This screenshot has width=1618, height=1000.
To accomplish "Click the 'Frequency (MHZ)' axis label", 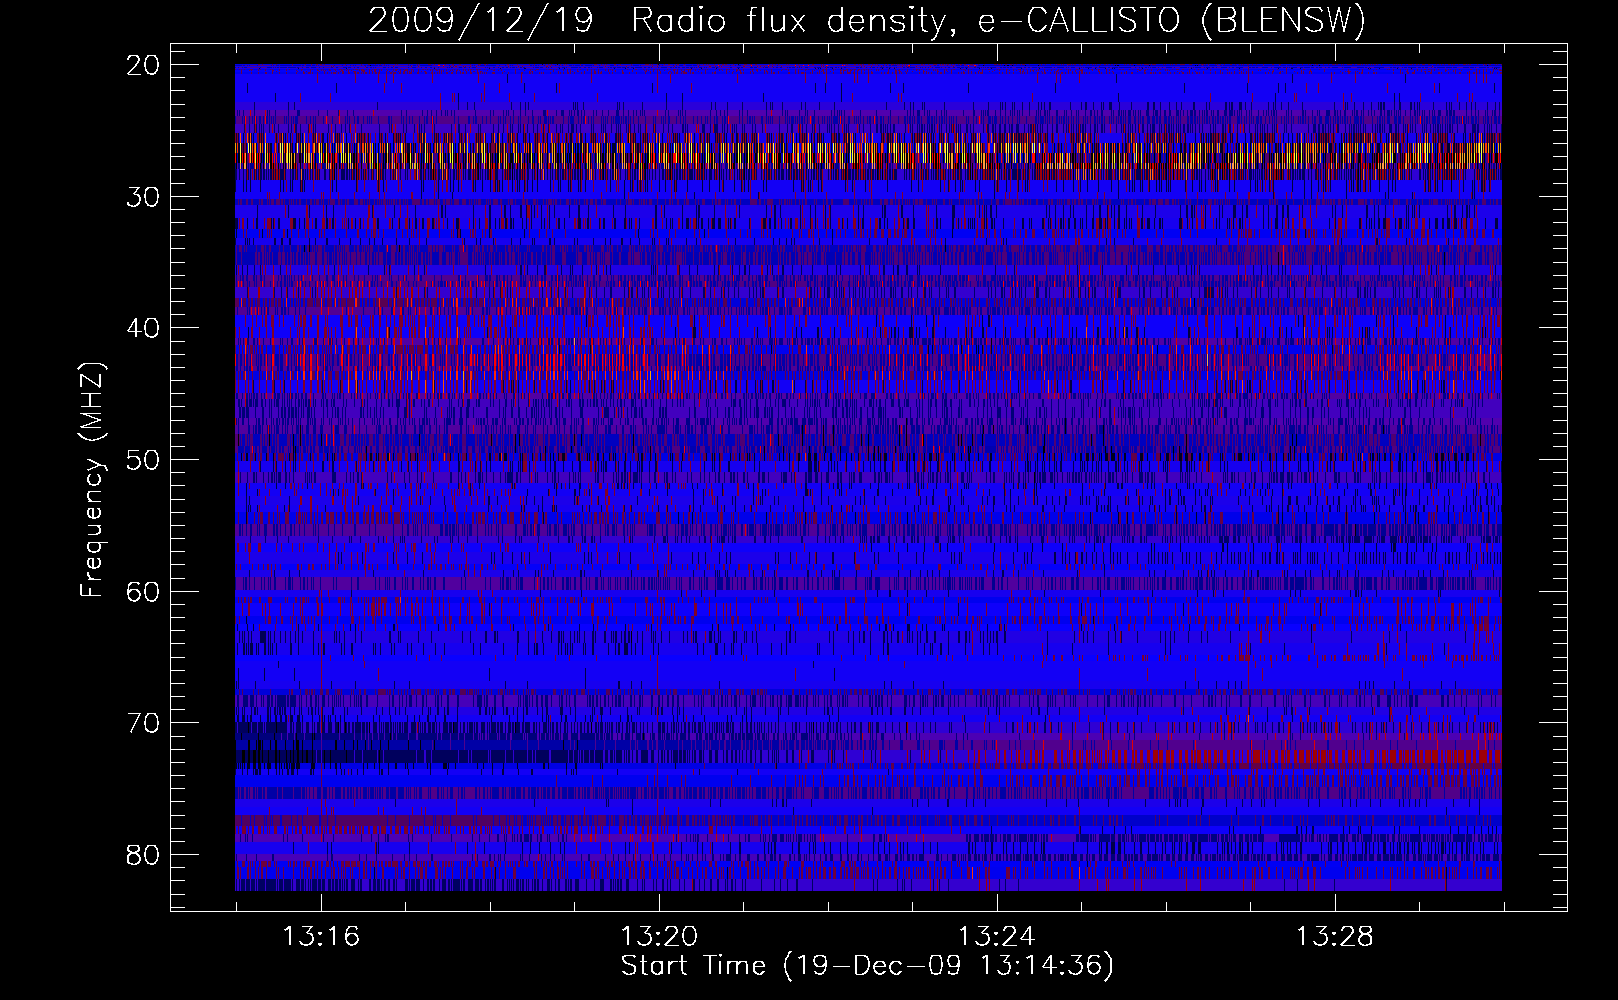I will coord(92,480).
